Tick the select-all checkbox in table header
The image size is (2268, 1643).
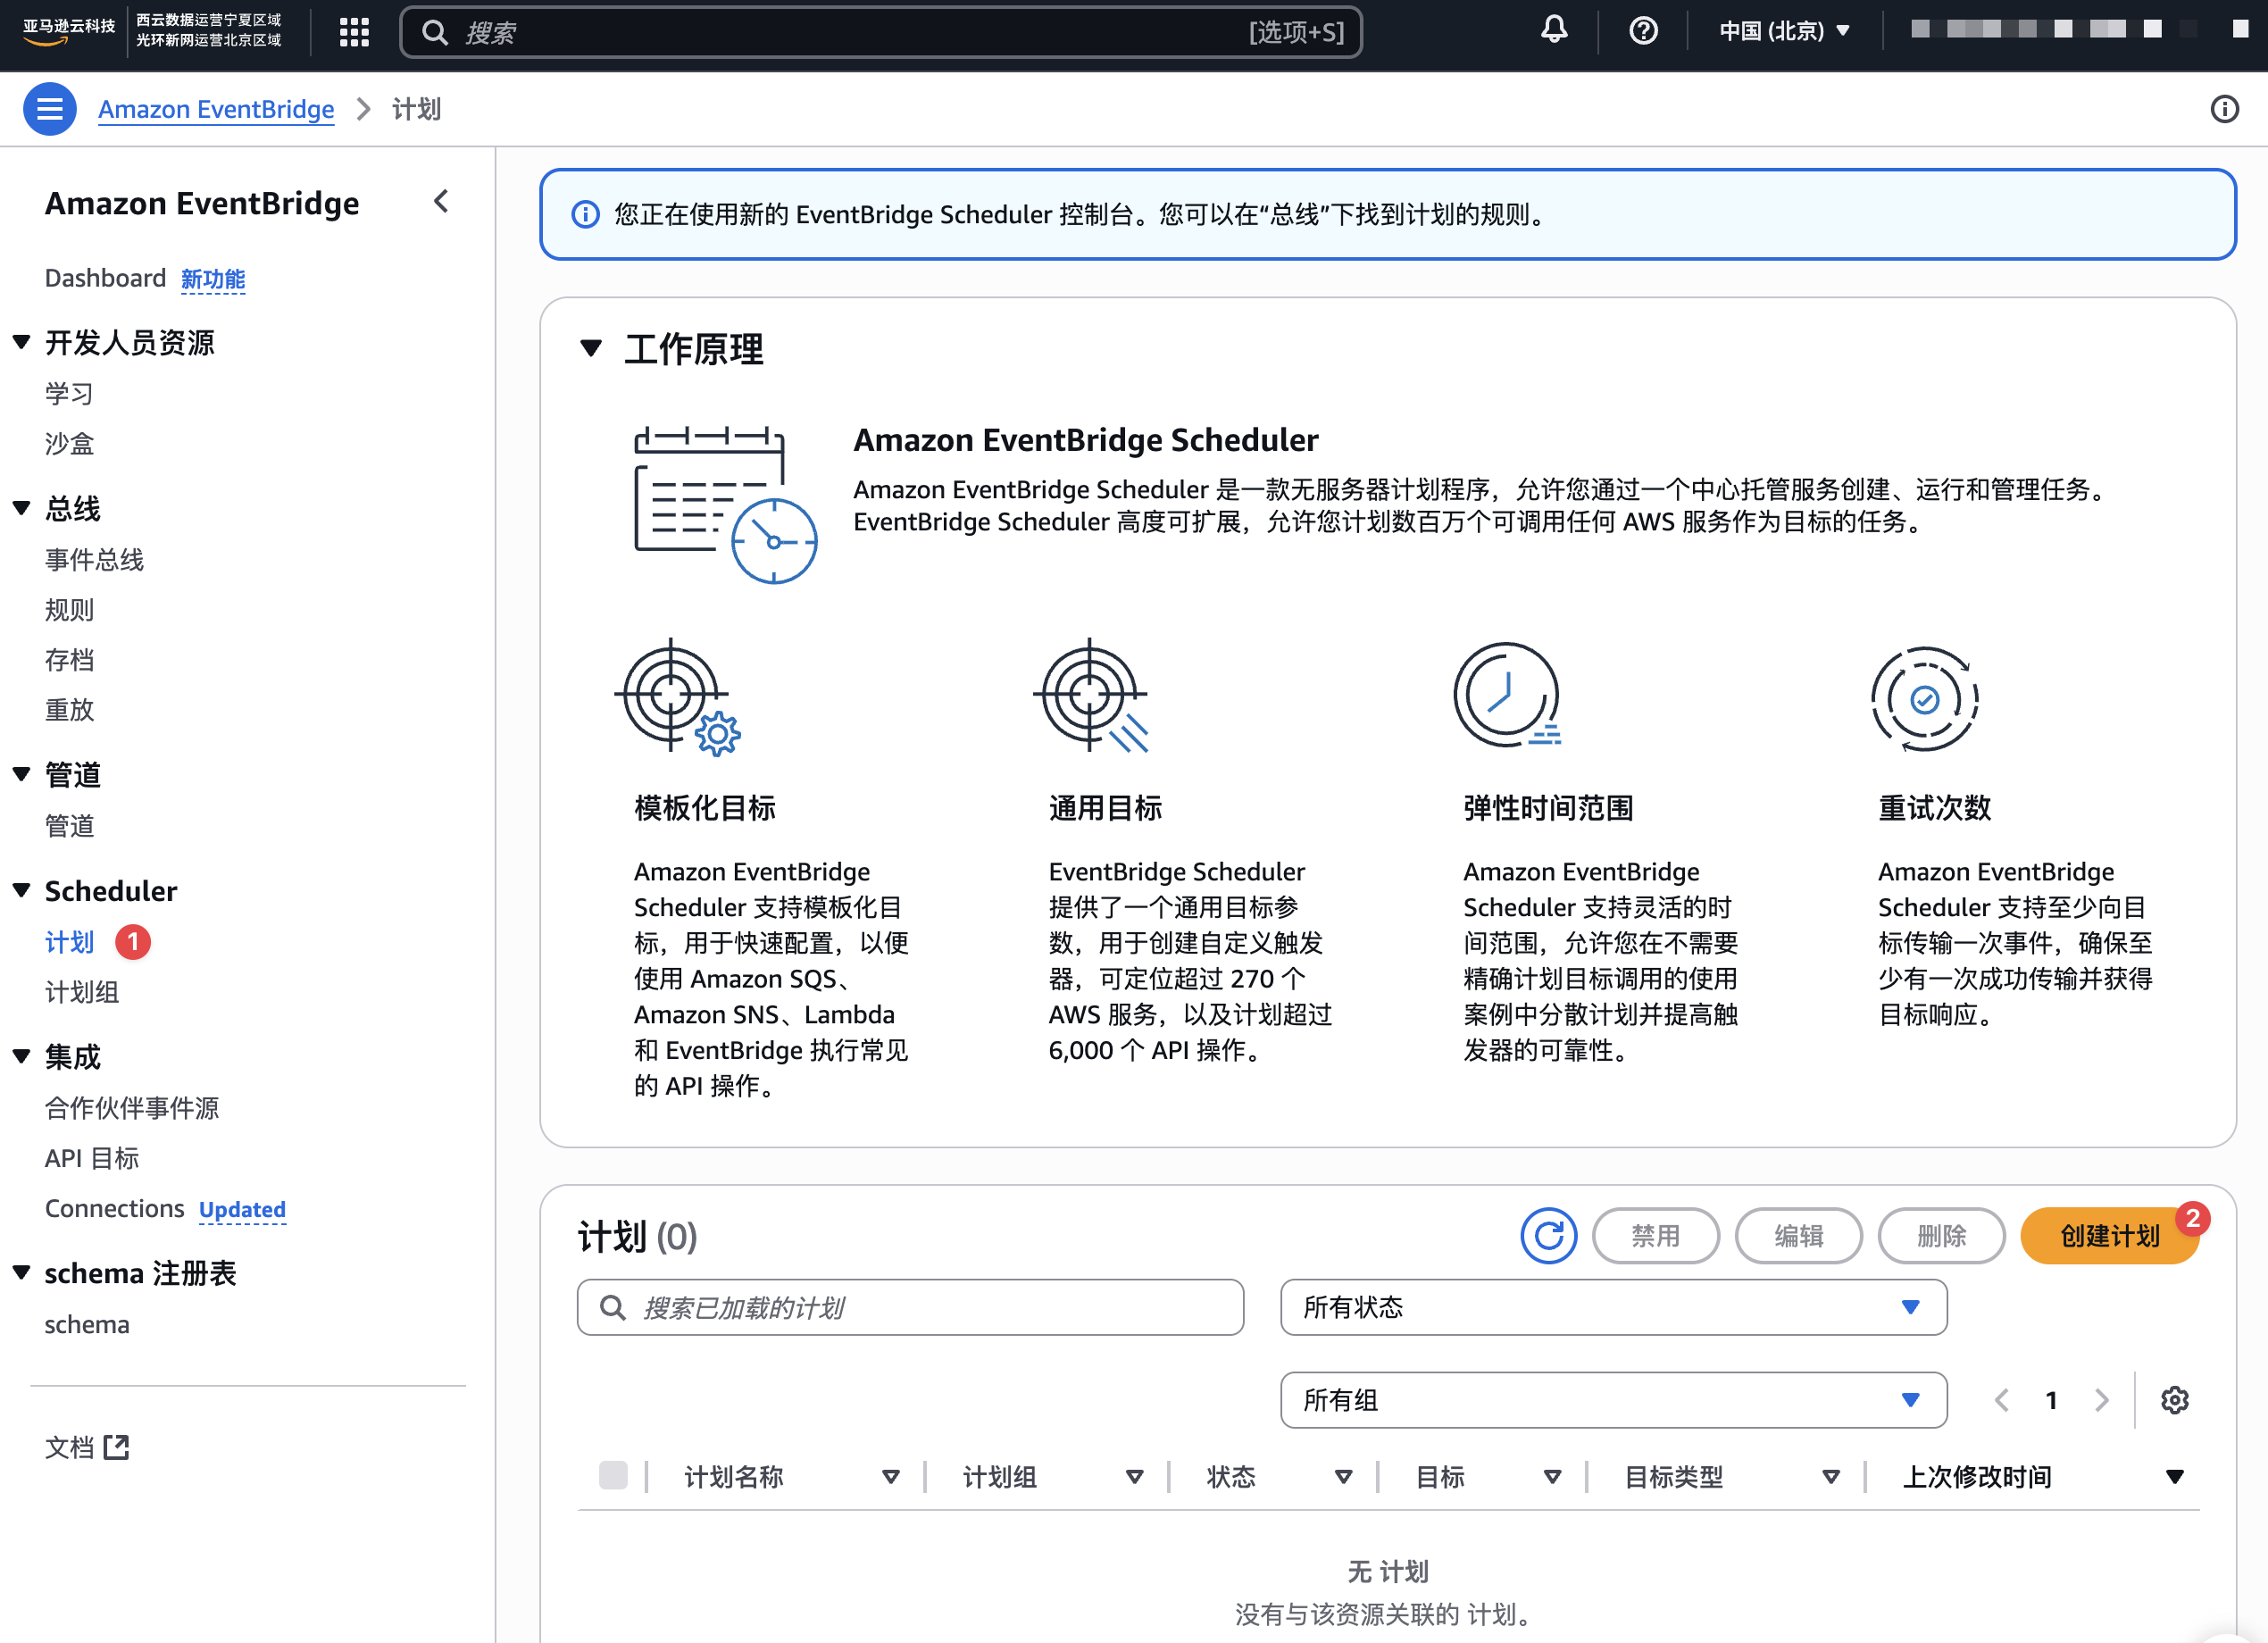[x=613, y=1476]
